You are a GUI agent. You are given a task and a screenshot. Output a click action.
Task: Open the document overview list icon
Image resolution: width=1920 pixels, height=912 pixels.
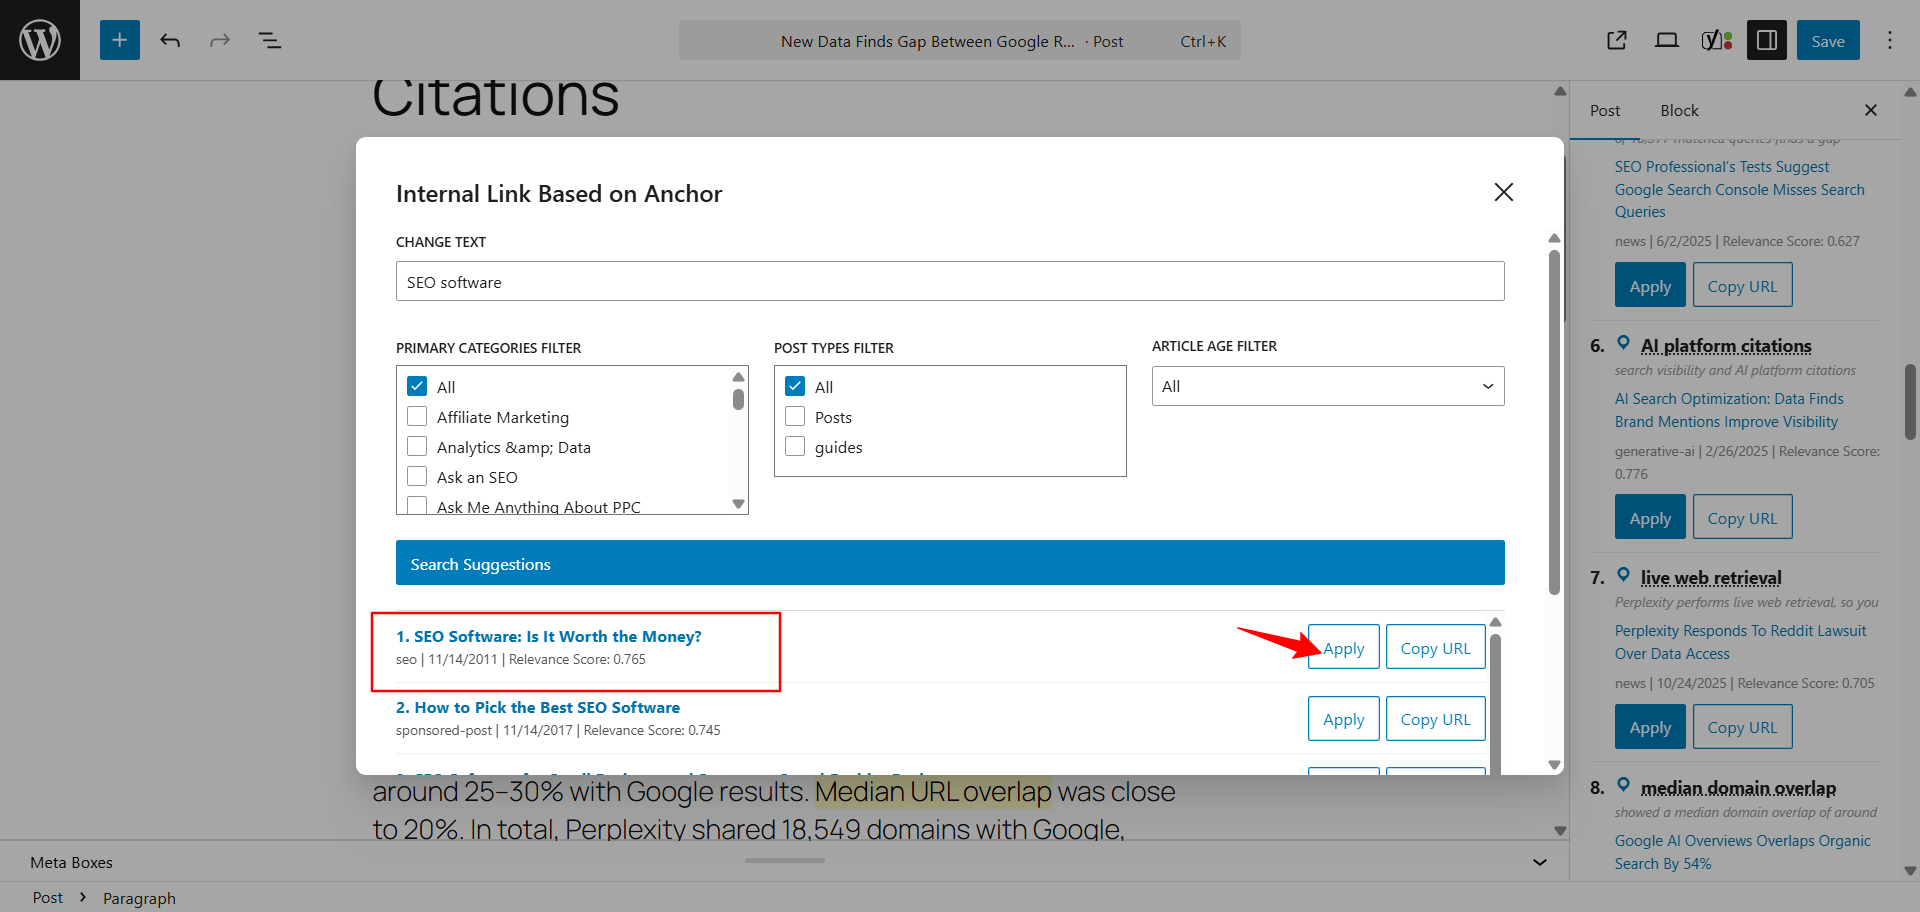tap(270, 40)
